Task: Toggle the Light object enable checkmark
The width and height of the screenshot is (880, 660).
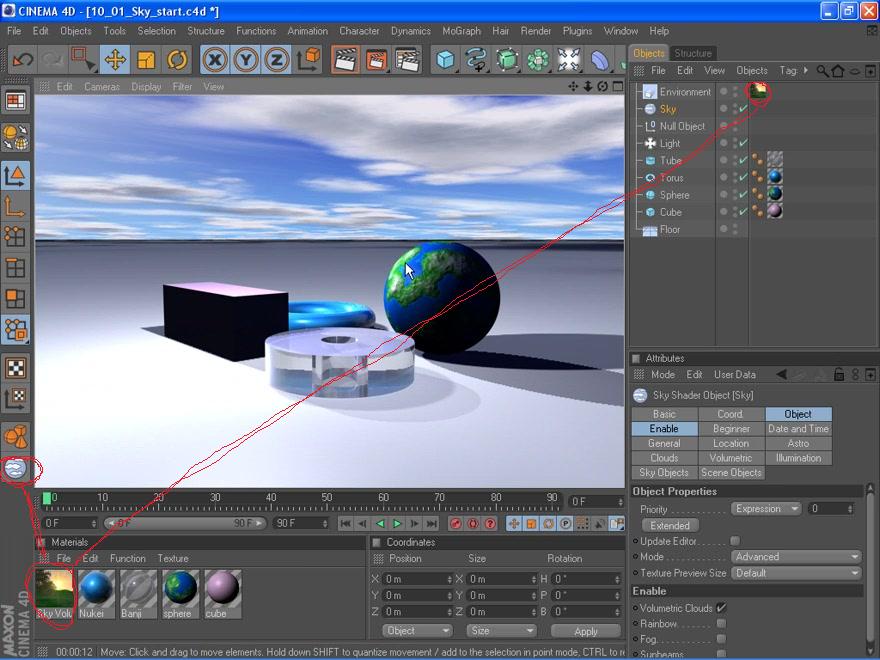Action: [x=743, y=143]
